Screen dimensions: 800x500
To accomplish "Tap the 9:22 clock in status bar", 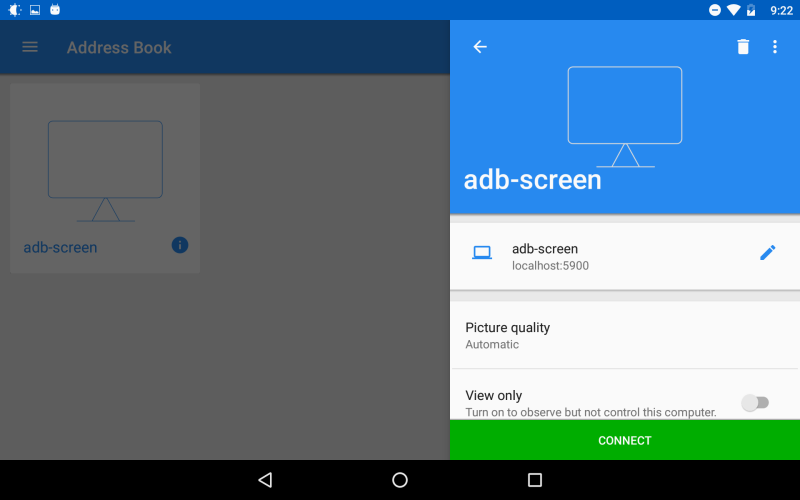I will (x=781, y=11).
